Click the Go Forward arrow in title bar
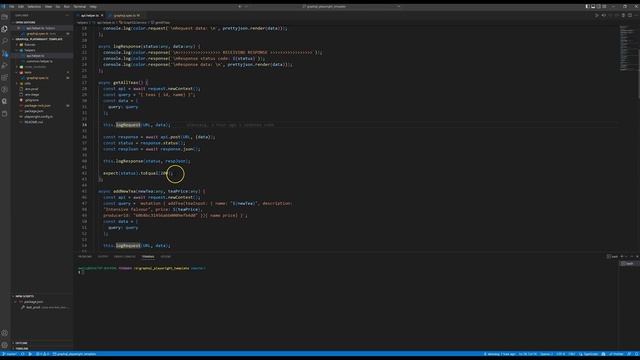The height and width of the screenshot is (360, 640). click(246, 7)
